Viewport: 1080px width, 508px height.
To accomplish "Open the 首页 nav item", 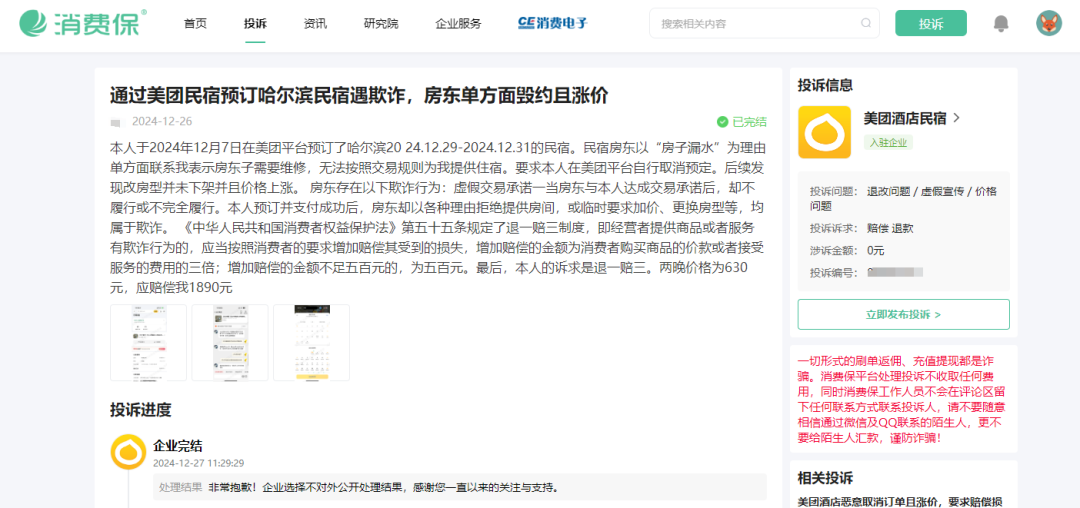I will coord(195,24).
